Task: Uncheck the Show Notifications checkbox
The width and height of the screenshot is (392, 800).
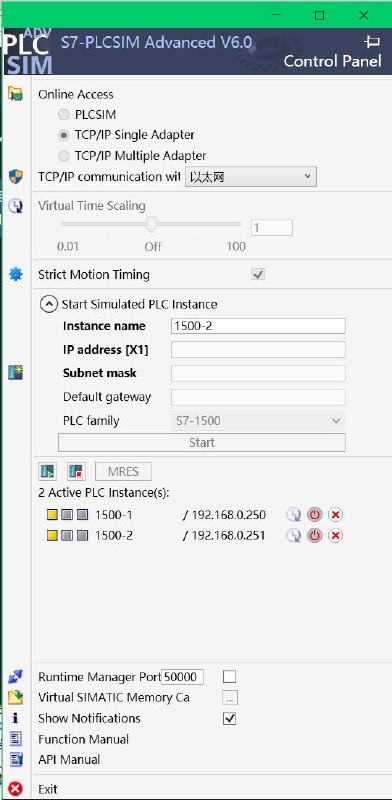Action: (x=230, y=718)
